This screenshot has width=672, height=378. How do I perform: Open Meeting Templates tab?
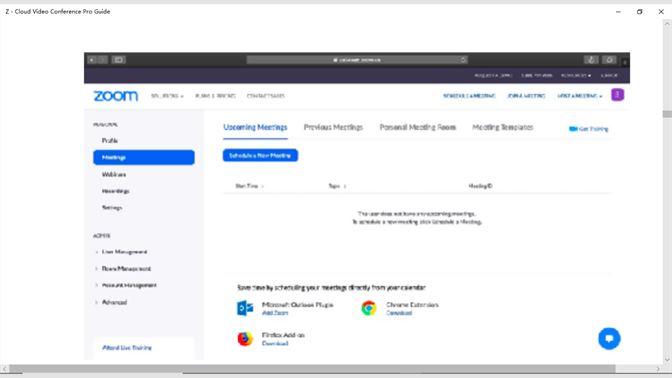[x=502, y=127]
